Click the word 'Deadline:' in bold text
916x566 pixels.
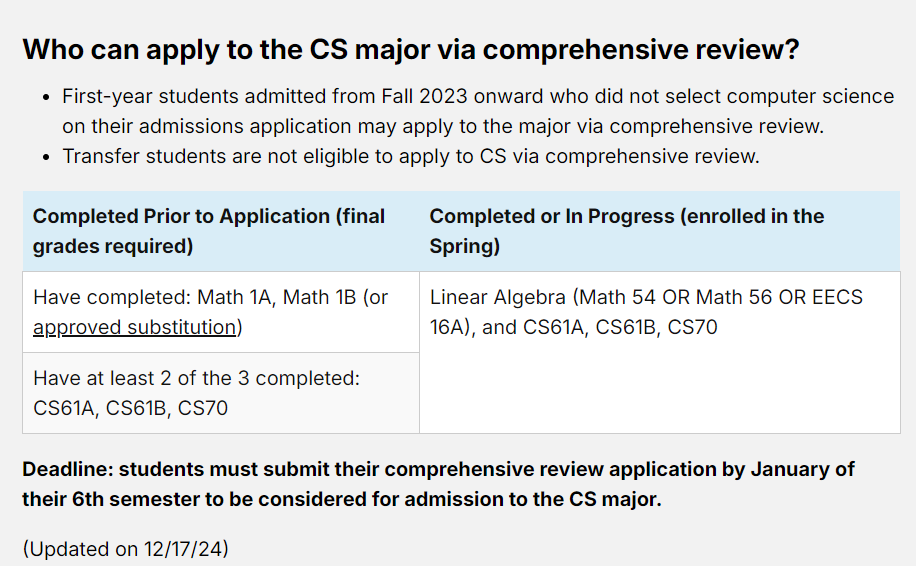coord(67,469)
